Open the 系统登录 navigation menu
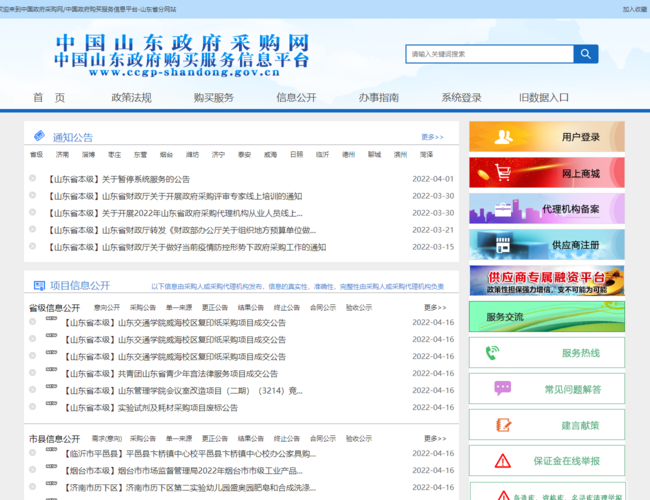This screenshot has height=500, width=650. tap(461, 97)
